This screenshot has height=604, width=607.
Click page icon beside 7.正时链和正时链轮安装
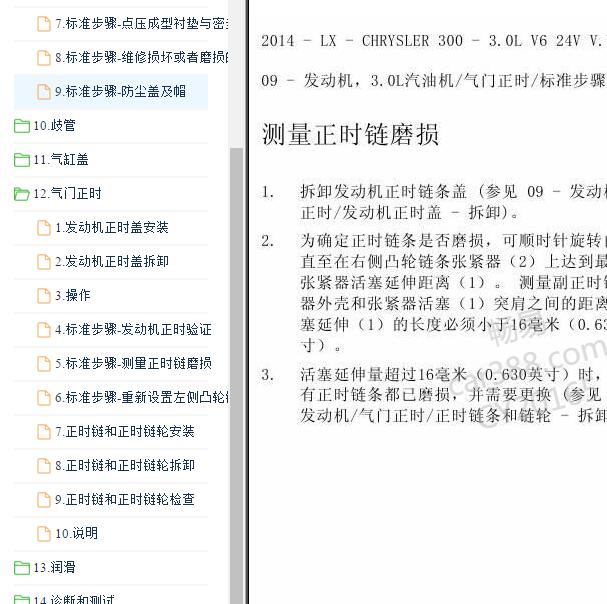click(44, 432)
